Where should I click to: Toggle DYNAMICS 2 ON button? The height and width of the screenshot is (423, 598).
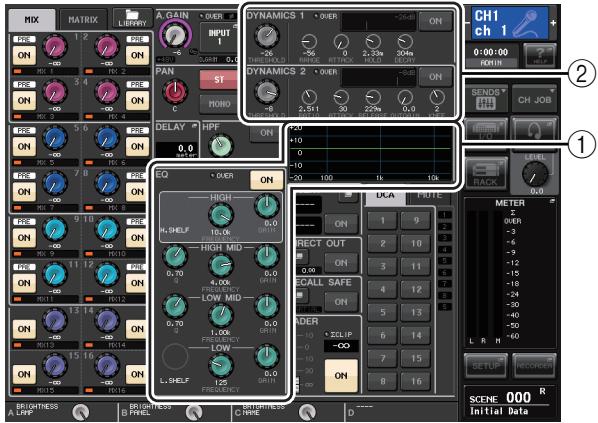tap(435, 77)
